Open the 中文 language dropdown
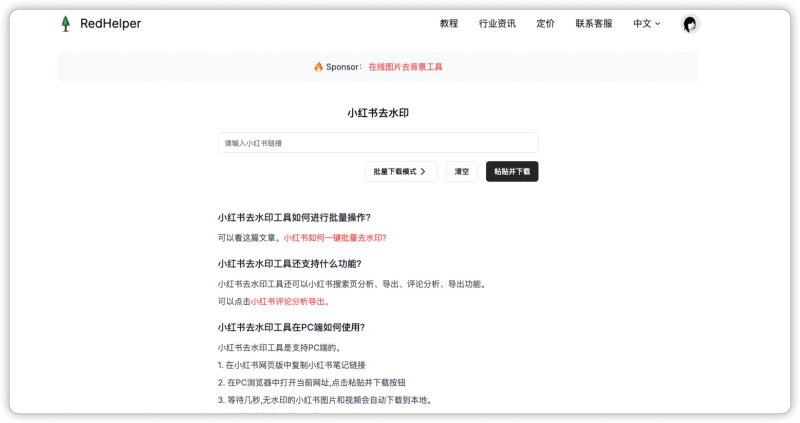 [646, 23]
